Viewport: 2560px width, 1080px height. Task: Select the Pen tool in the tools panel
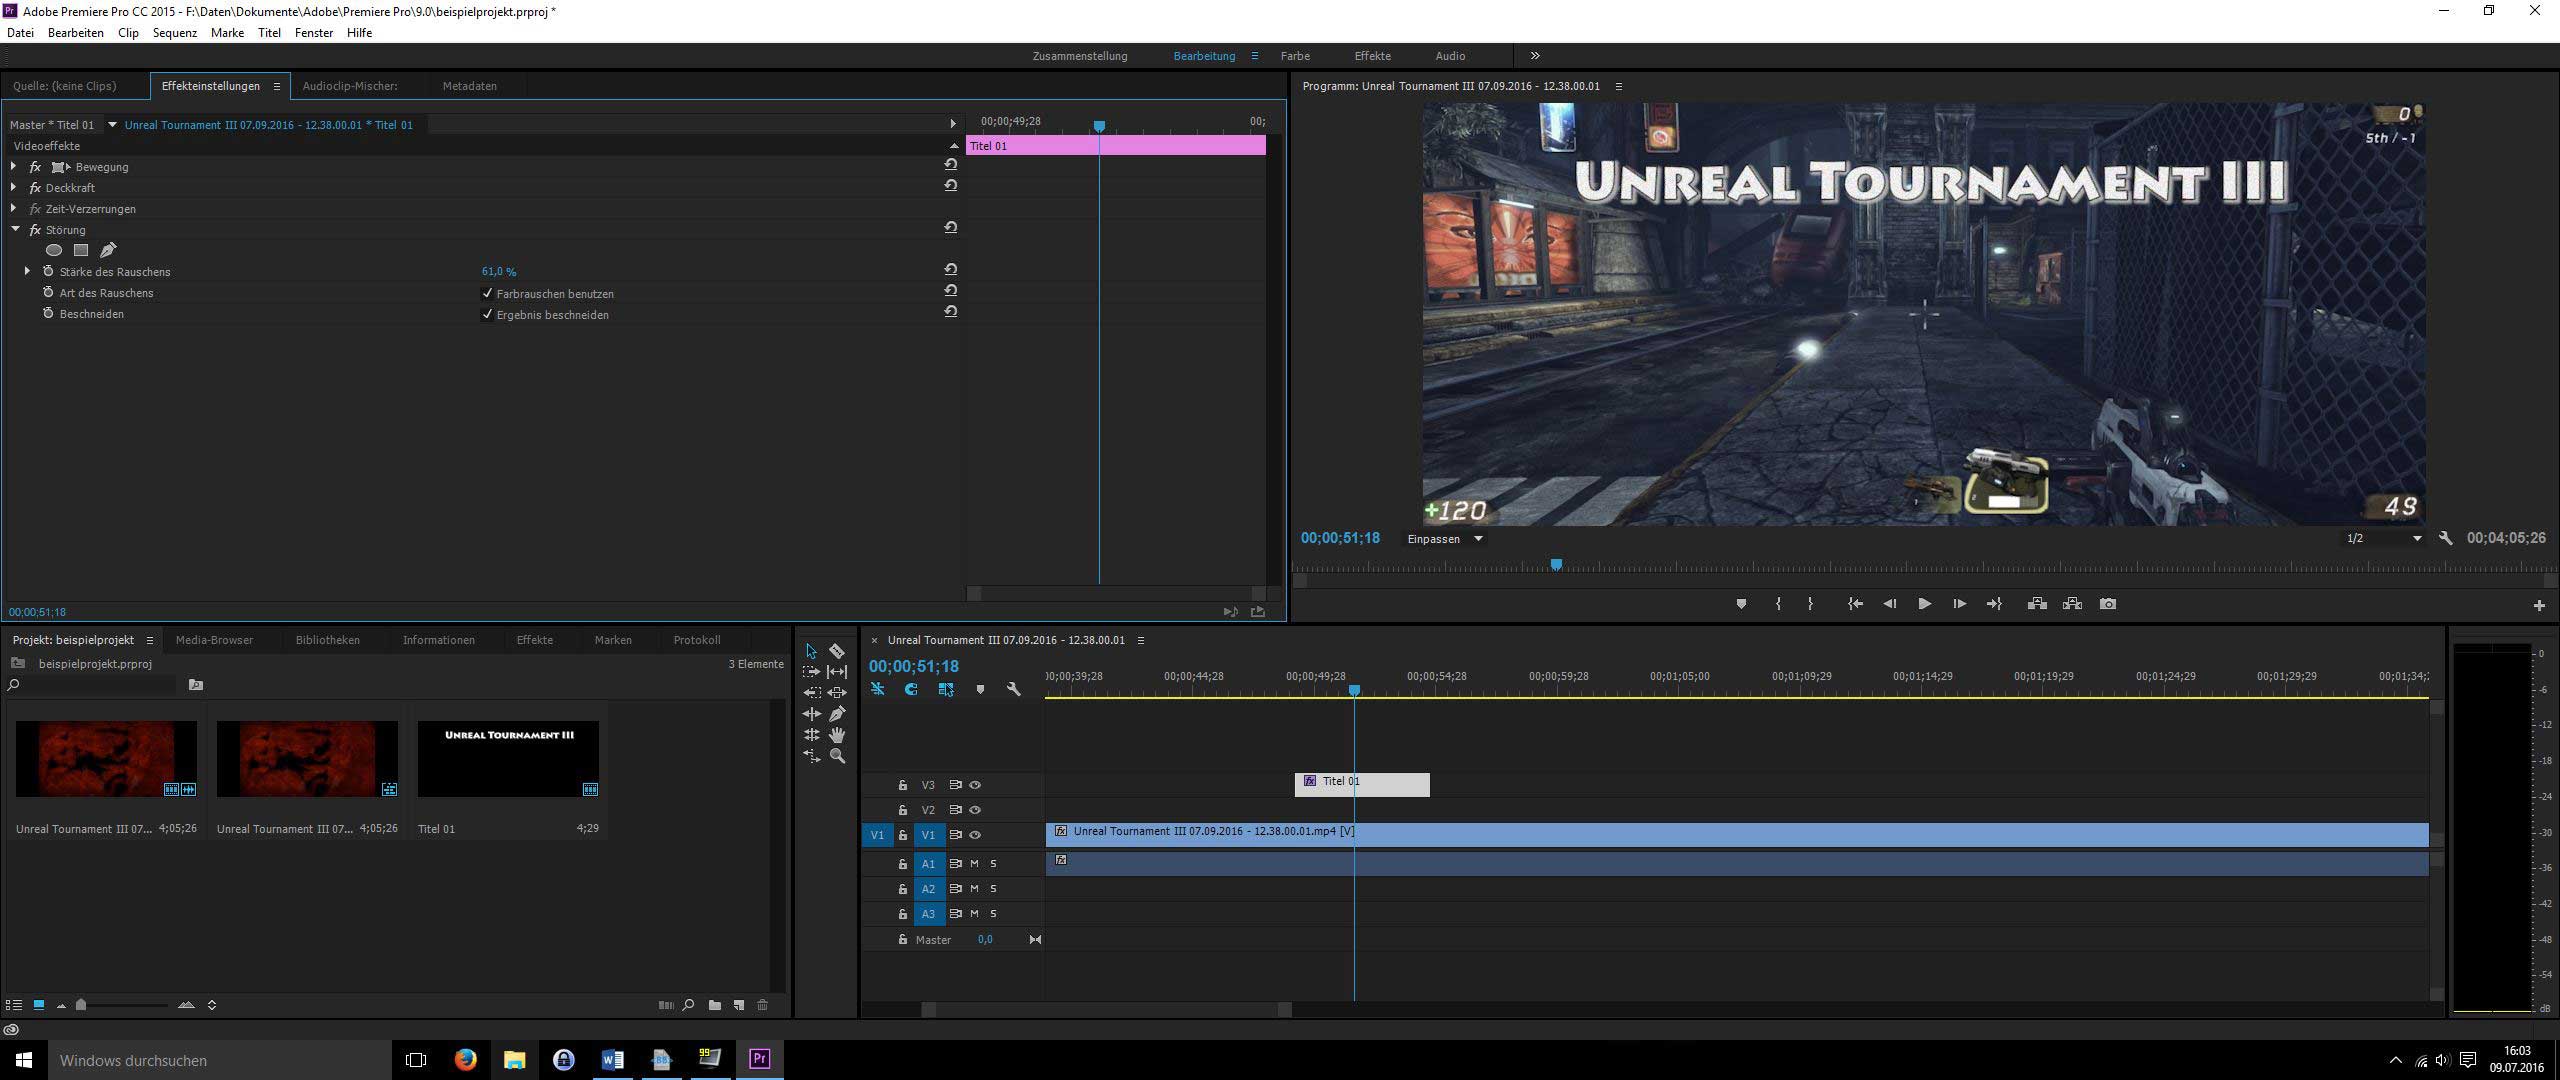coord(837,714)
